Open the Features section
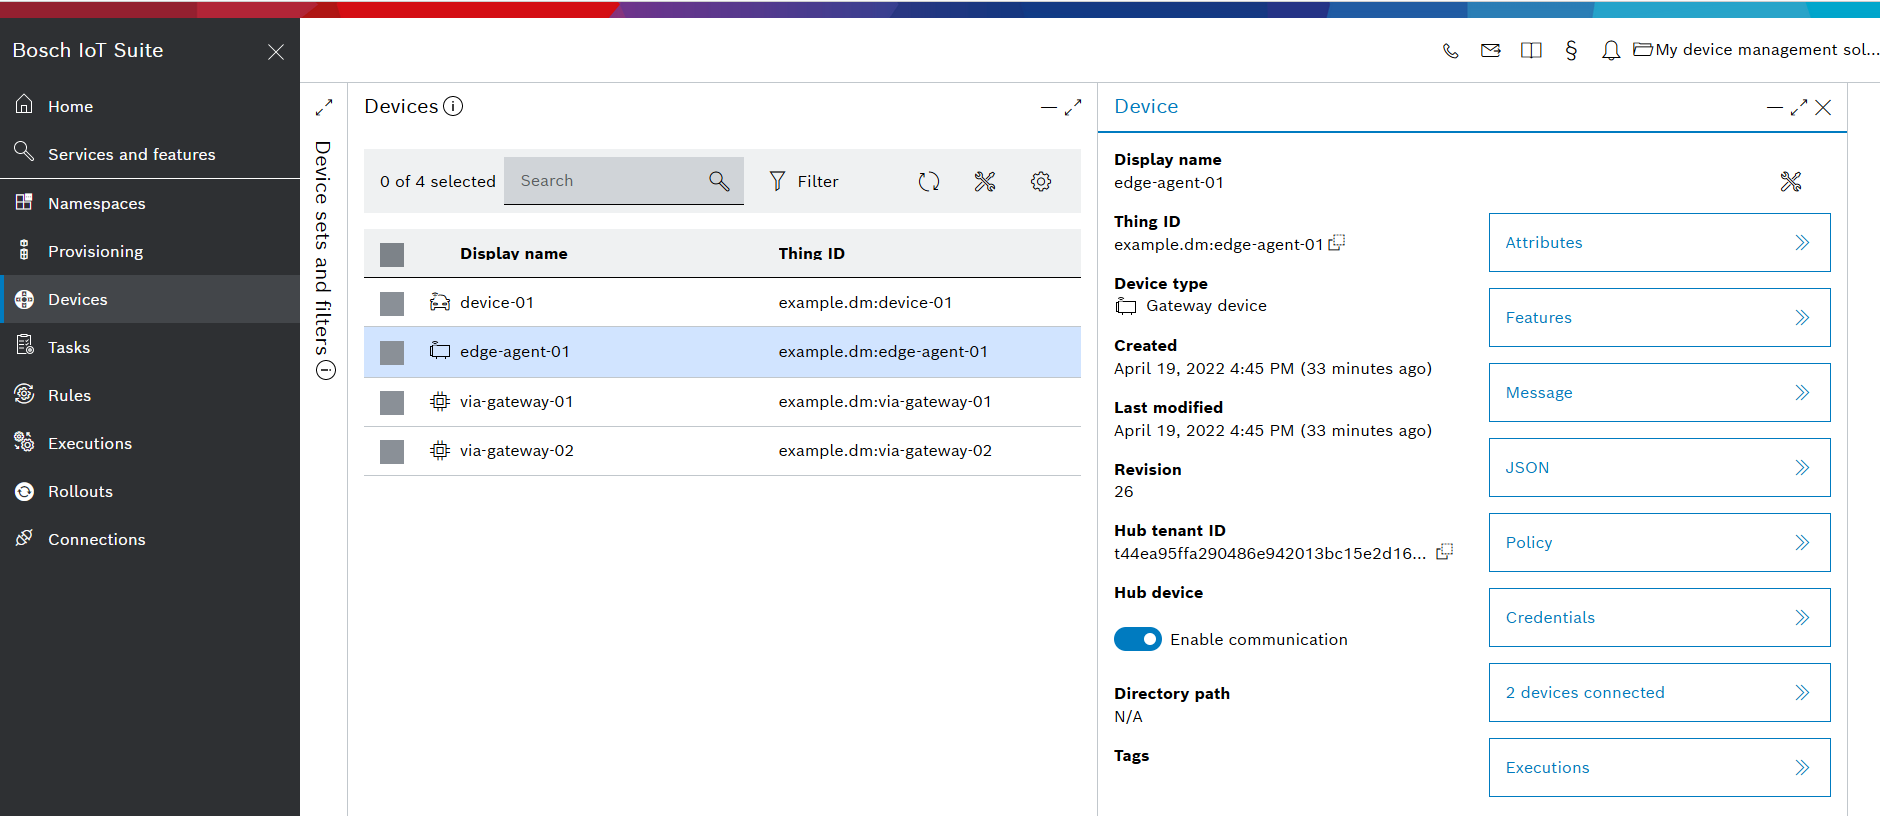The height and width of the screenshot is (816, 1880). pyautogui.click(x=1660, y=317)
